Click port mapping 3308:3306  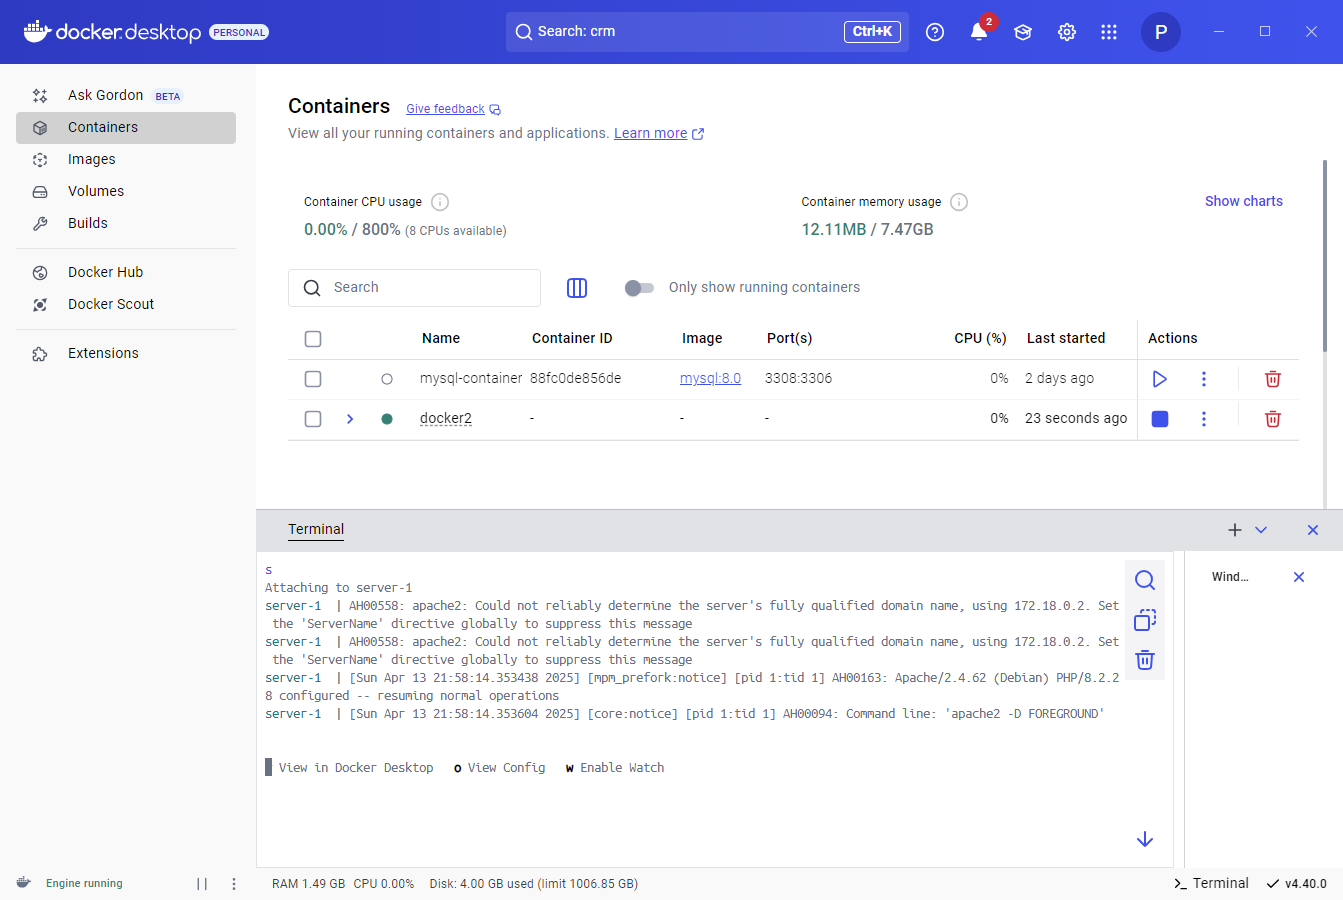pos(798,378)
